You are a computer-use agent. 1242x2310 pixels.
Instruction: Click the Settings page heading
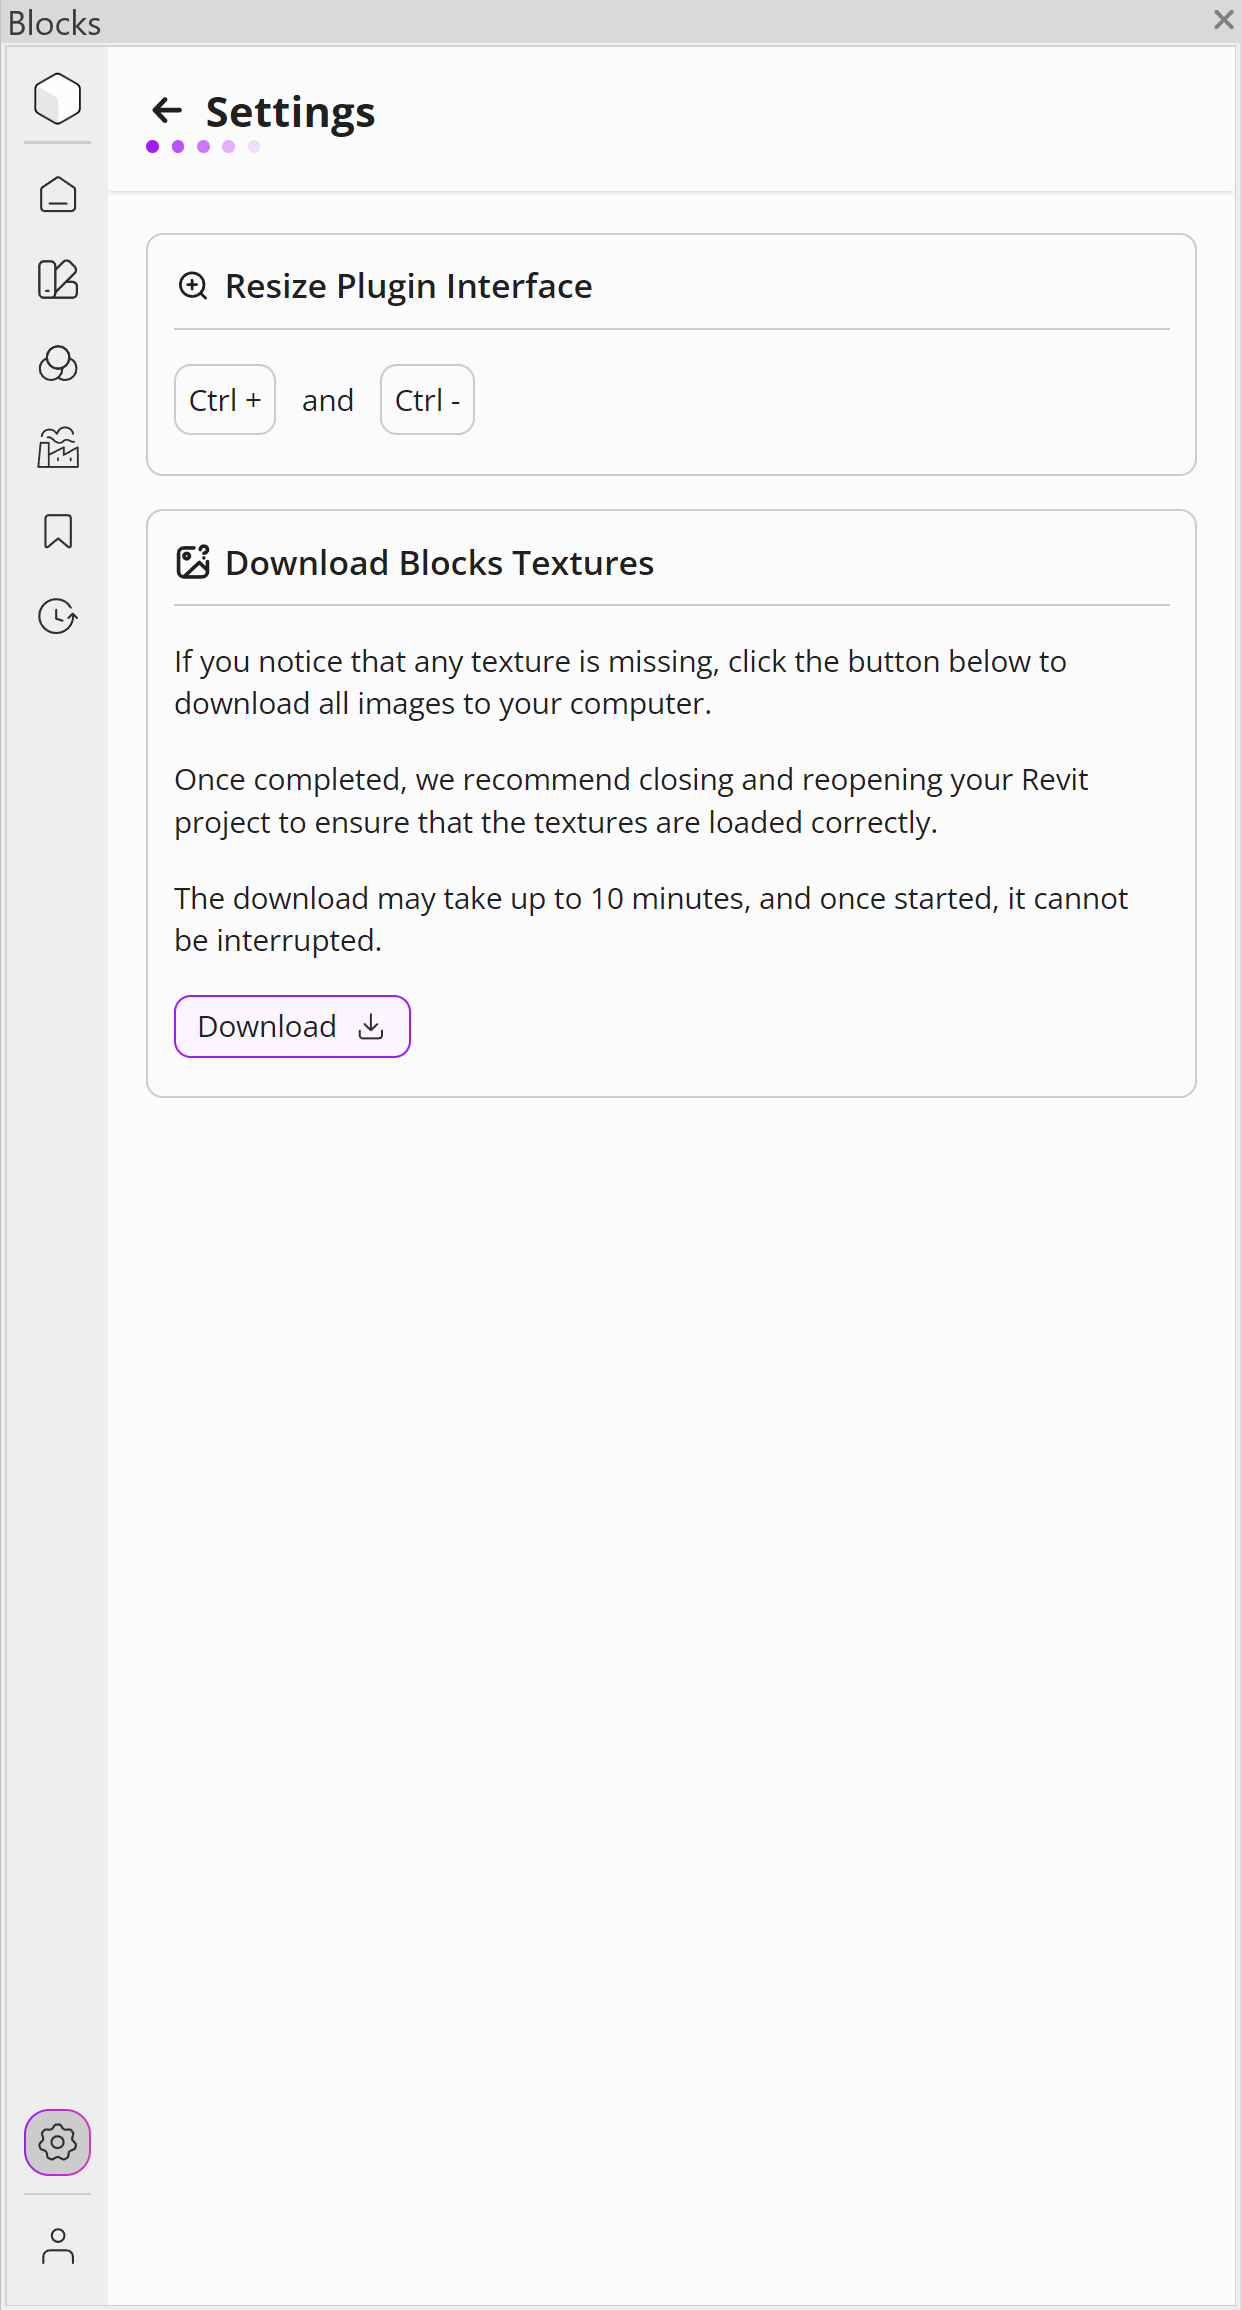tap(290, 112)
